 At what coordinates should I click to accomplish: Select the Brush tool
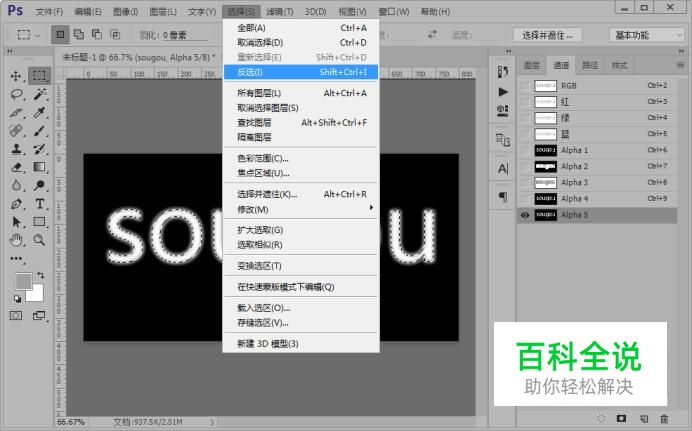(39, 131)
